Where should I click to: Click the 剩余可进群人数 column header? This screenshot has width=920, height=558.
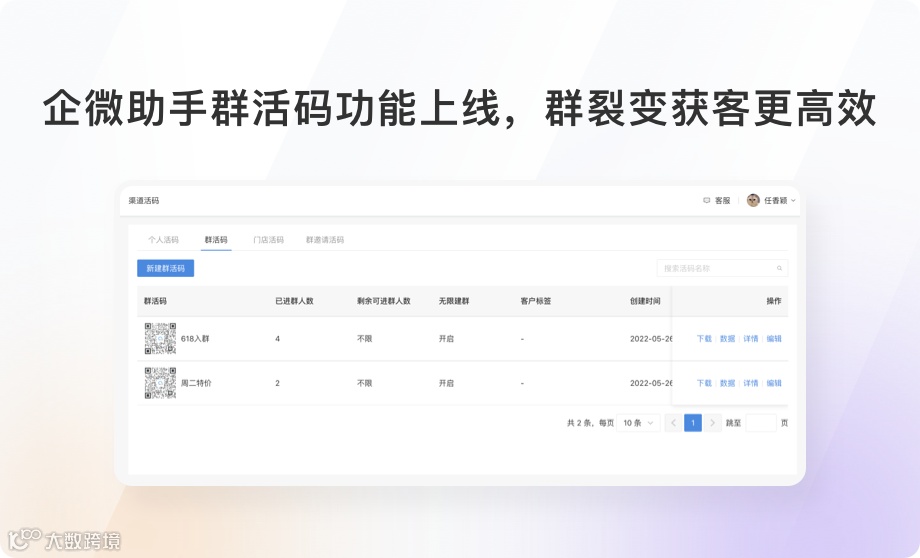coord(384,301)
